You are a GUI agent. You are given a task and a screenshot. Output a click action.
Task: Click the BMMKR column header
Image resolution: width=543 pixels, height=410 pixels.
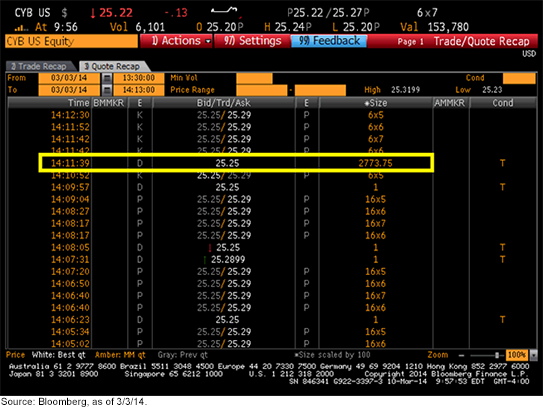click(109, 103)
